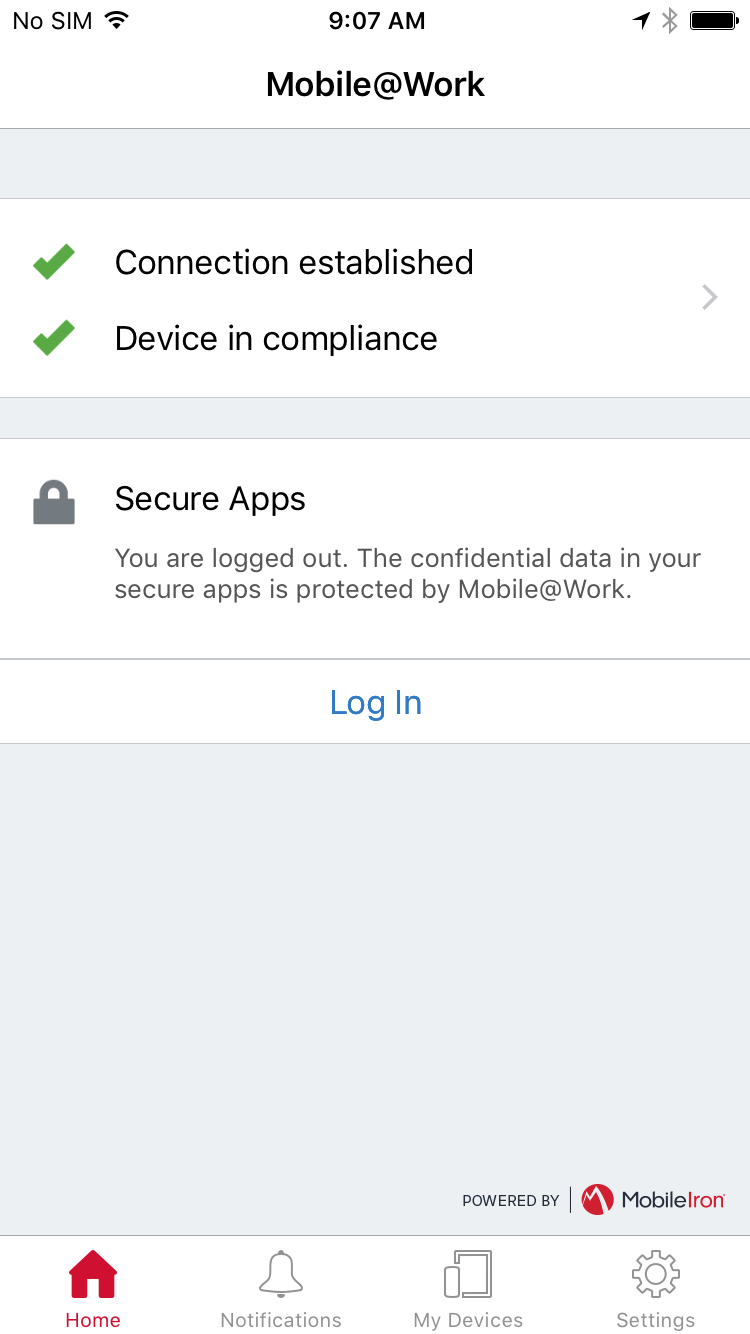The height and width of the screenshot is (1334, 750).
Task: Tap the green checkmark beside Connection established
Action: 54,262
